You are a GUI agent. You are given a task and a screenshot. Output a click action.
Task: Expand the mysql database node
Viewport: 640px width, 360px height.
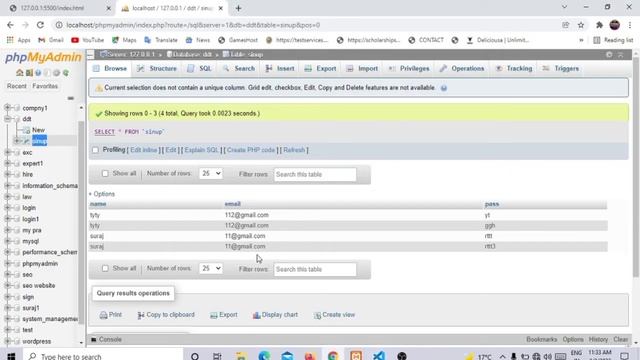(x=7, y=241)
